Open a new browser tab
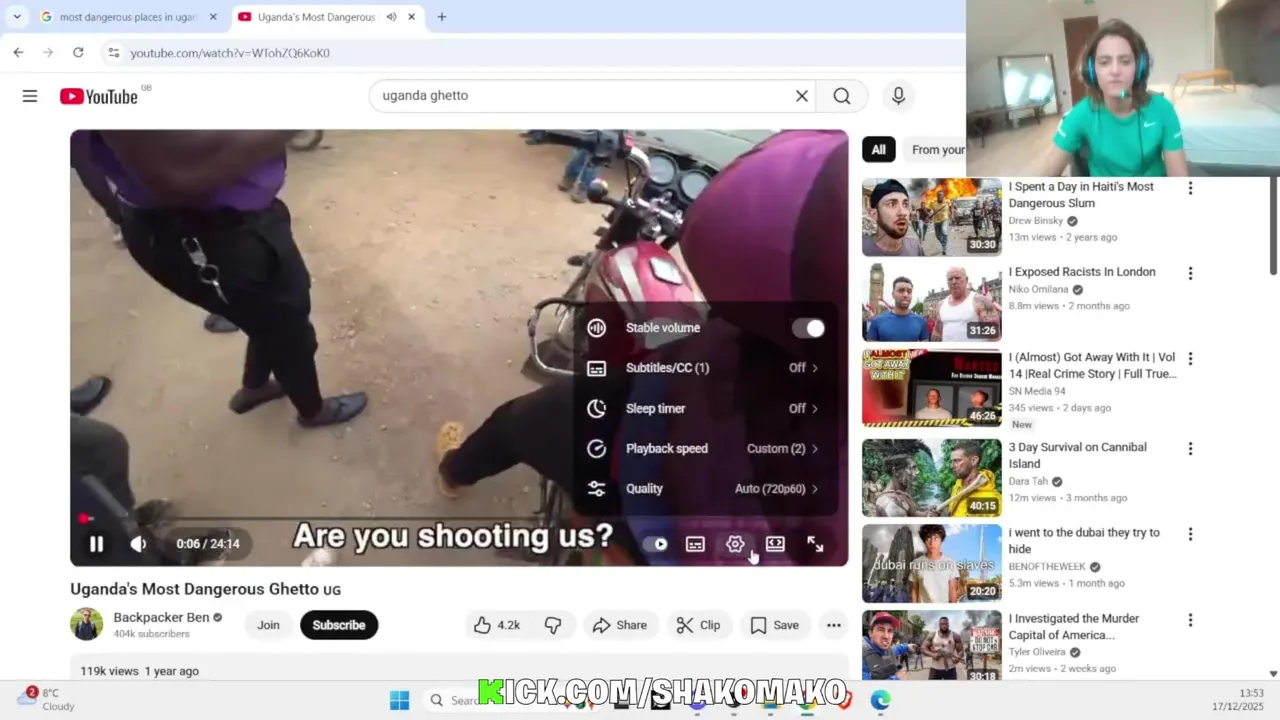 coord(441,17)
